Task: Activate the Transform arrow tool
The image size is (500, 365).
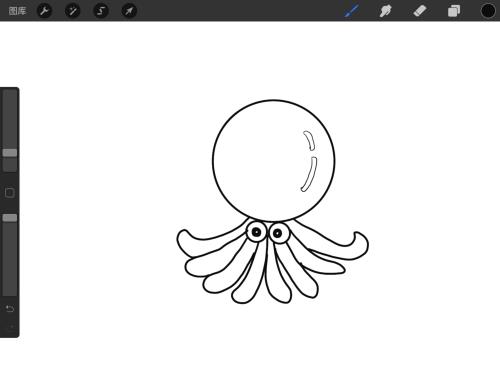Action: pos(129,11)
